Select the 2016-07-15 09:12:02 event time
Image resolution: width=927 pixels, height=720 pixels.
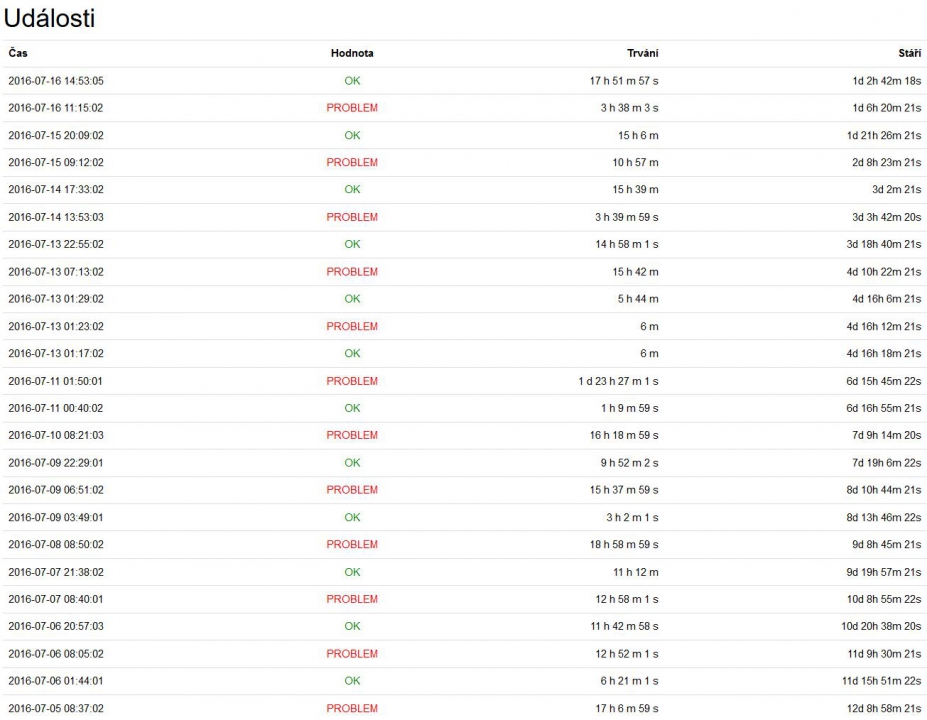[56, 163]
